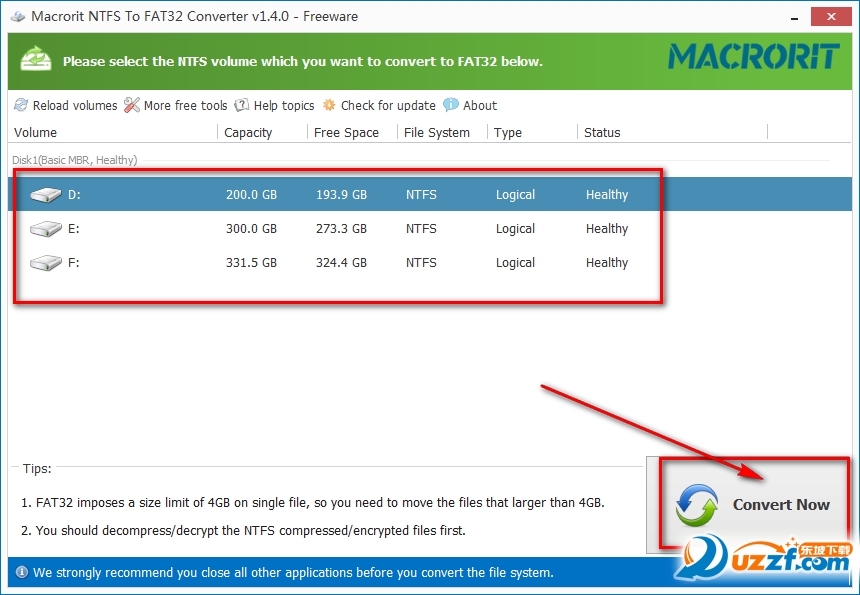Click NTFS in the D: row
This screenshot has height=595, width=860.
[x=421, y=195]
